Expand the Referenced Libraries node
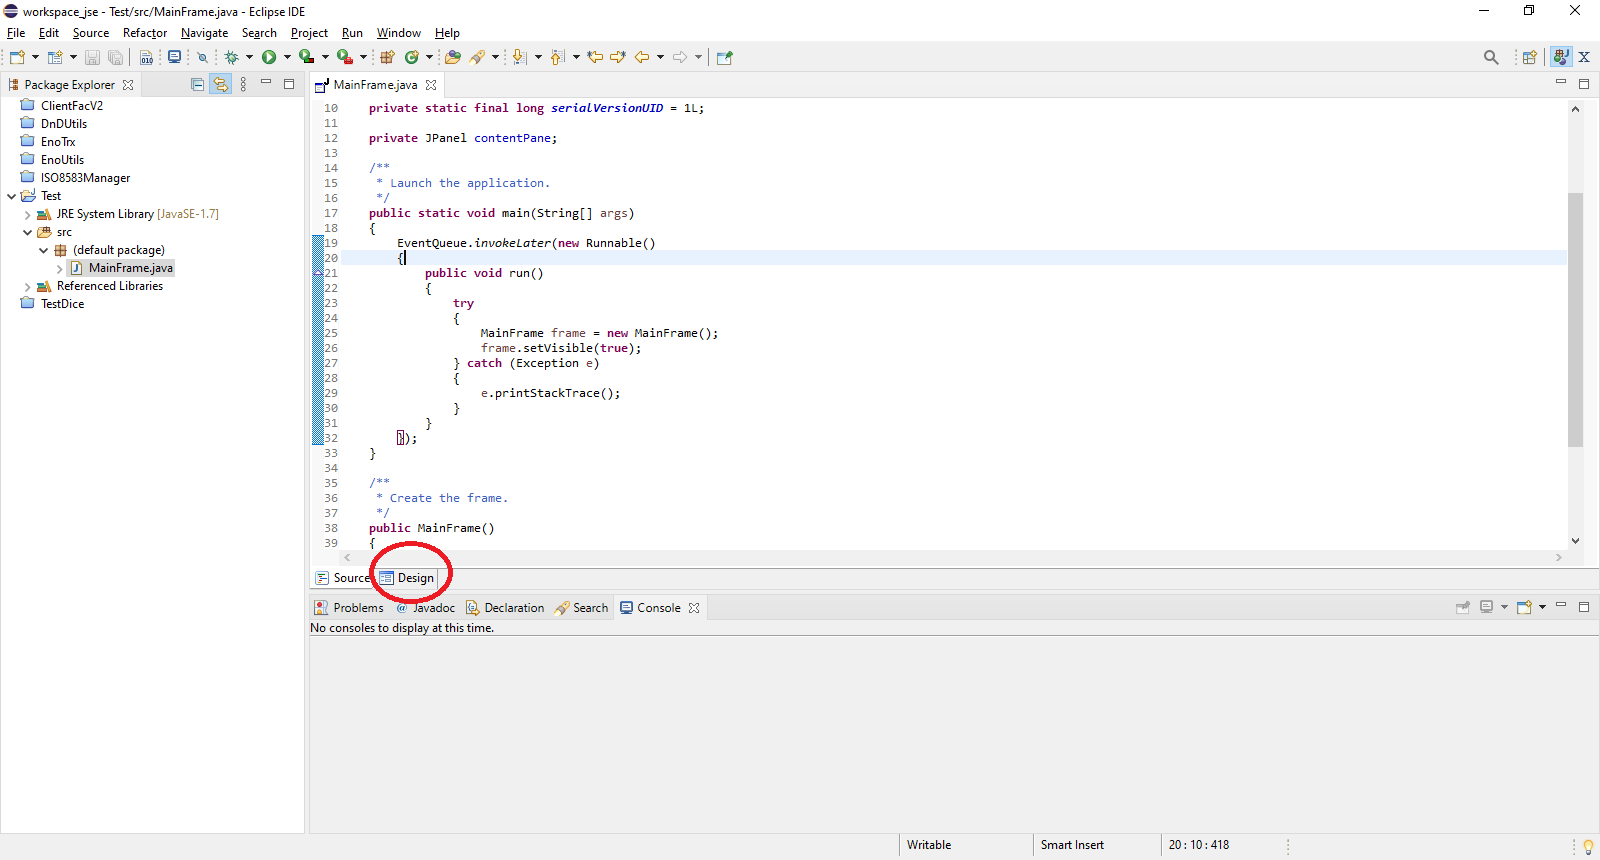This screenshot has width=1600, height=860. [27, 286]
